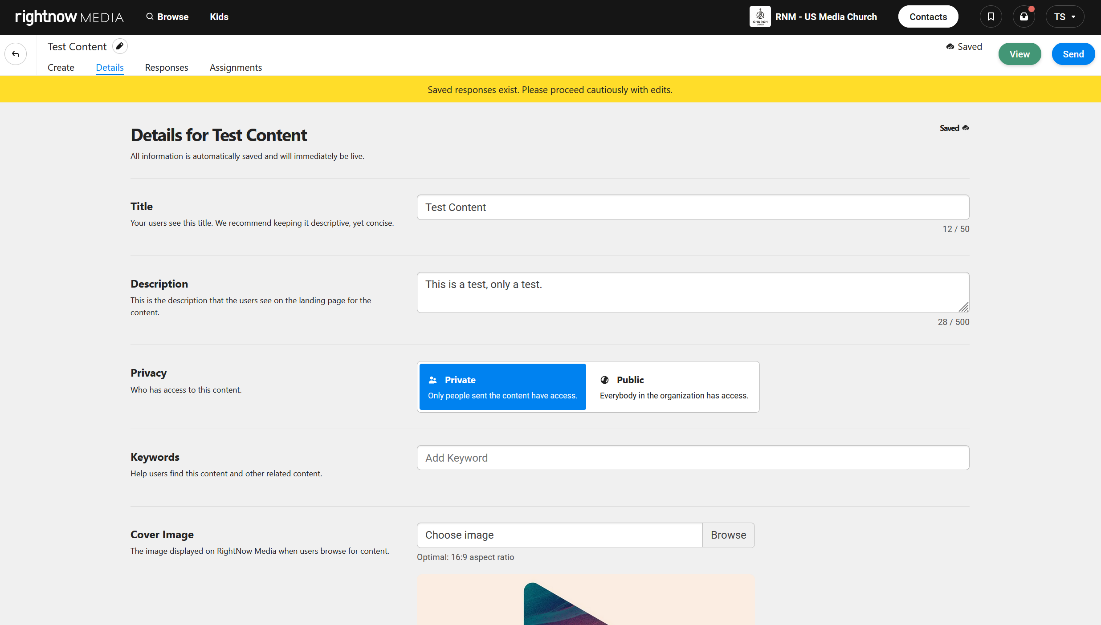Open your bookmarks
Screen dimensions: 1101x625
pyautogui.click(x=990, y=16)
